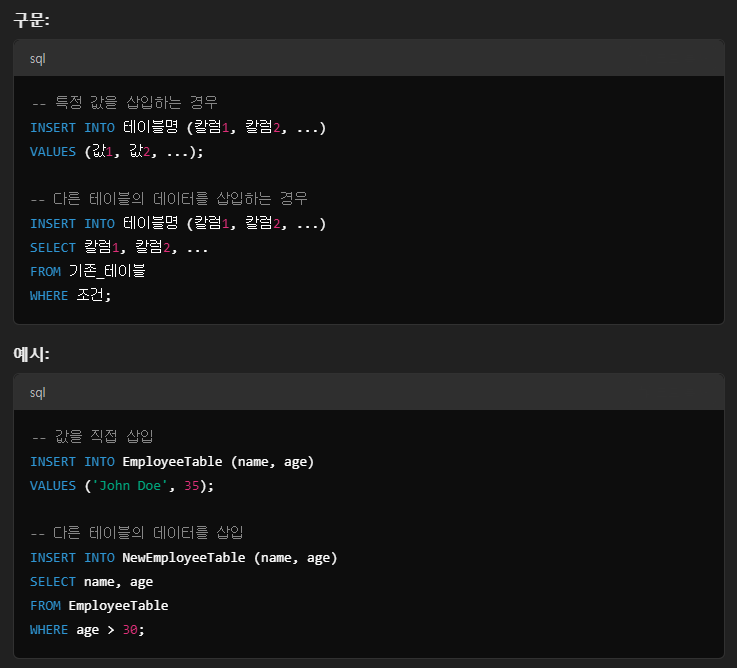The image size is (737, 668).
Task: Click the line 'WHERE 조건;'
Action: coord(71,295)
